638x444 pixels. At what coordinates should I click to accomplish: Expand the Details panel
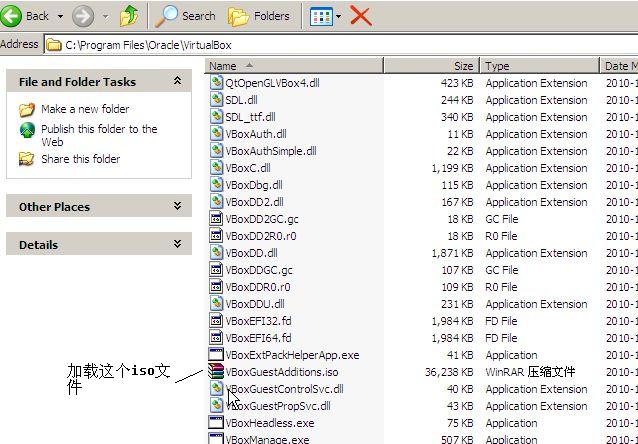(177, 244)
